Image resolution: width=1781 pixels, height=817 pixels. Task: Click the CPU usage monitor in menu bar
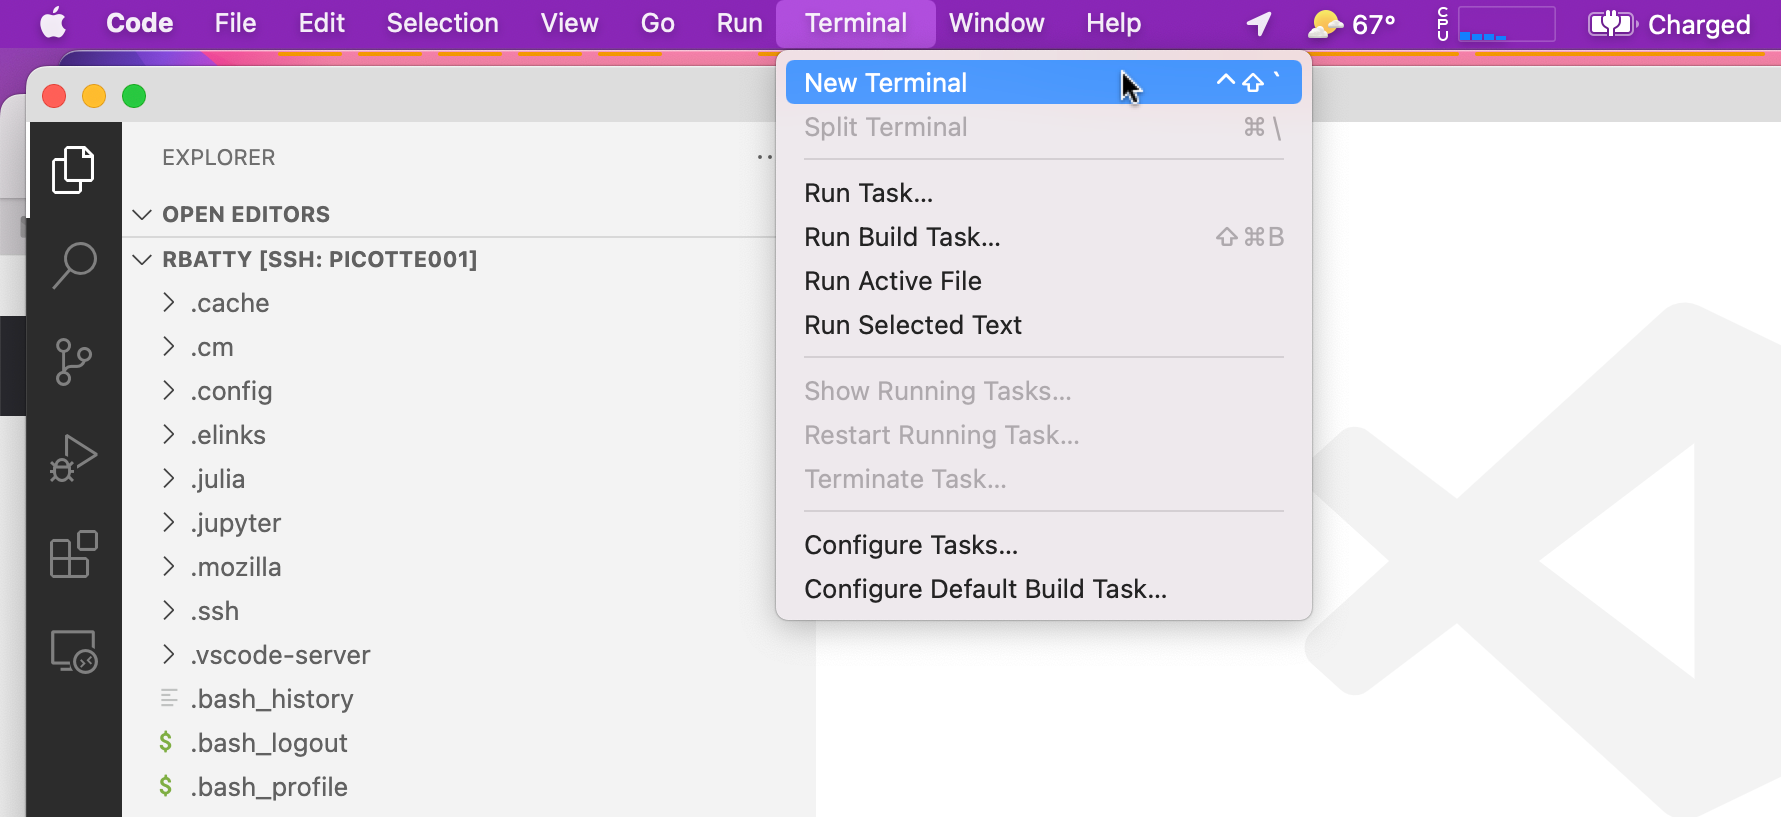(1496, 23)
